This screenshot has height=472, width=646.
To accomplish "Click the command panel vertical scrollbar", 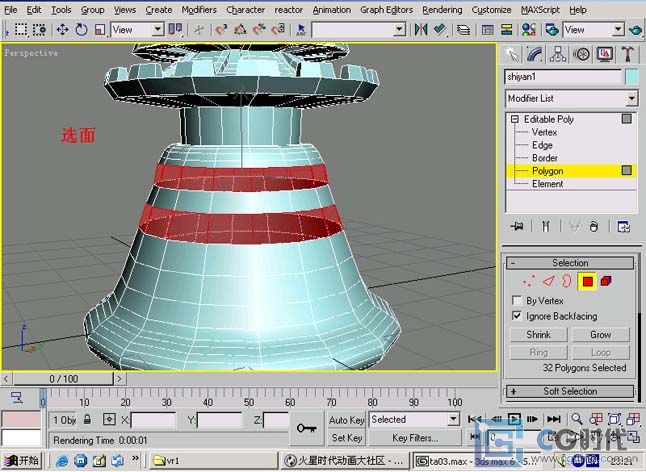I will click(x=639, y=358).
